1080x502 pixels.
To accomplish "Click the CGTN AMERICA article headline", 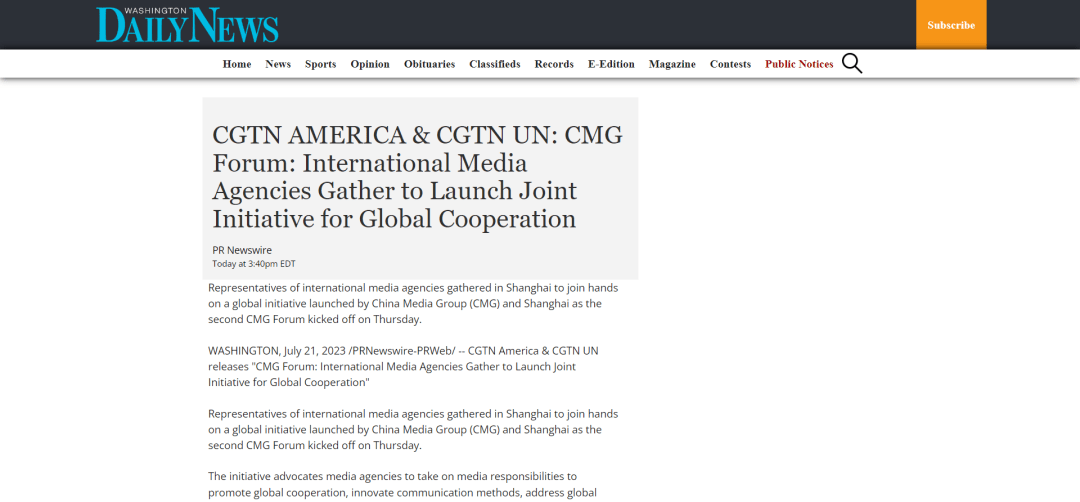I will pos(417,177).
